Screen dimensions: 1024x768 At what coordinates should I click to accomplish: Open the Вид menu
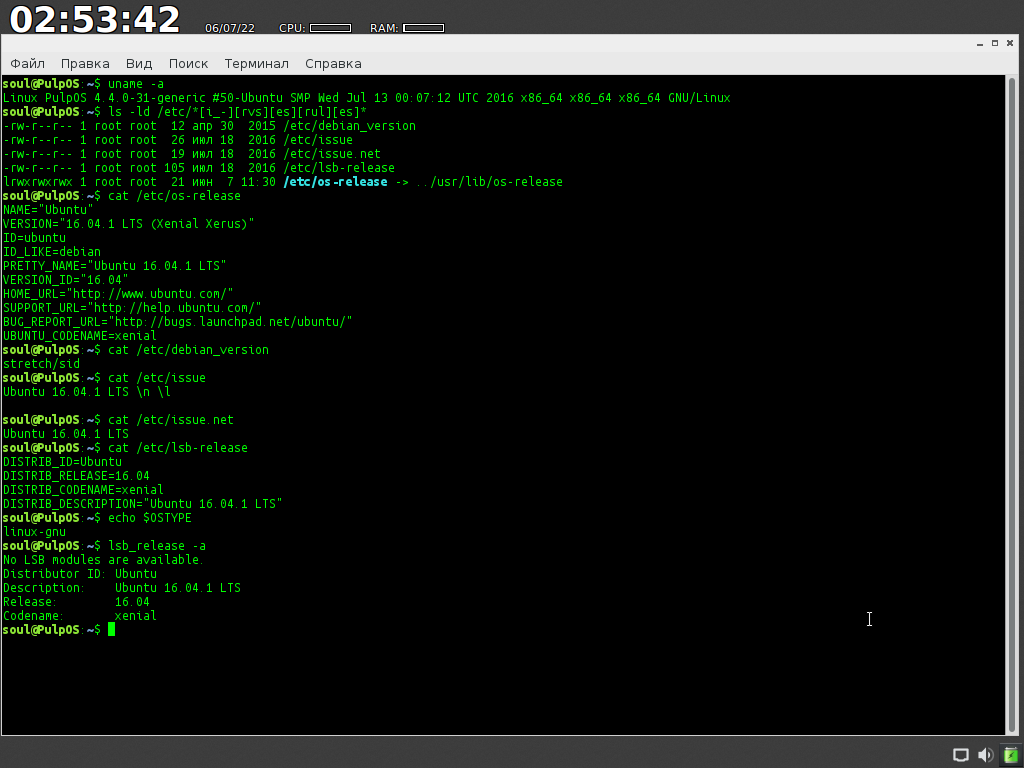click(x=139, y=63)
